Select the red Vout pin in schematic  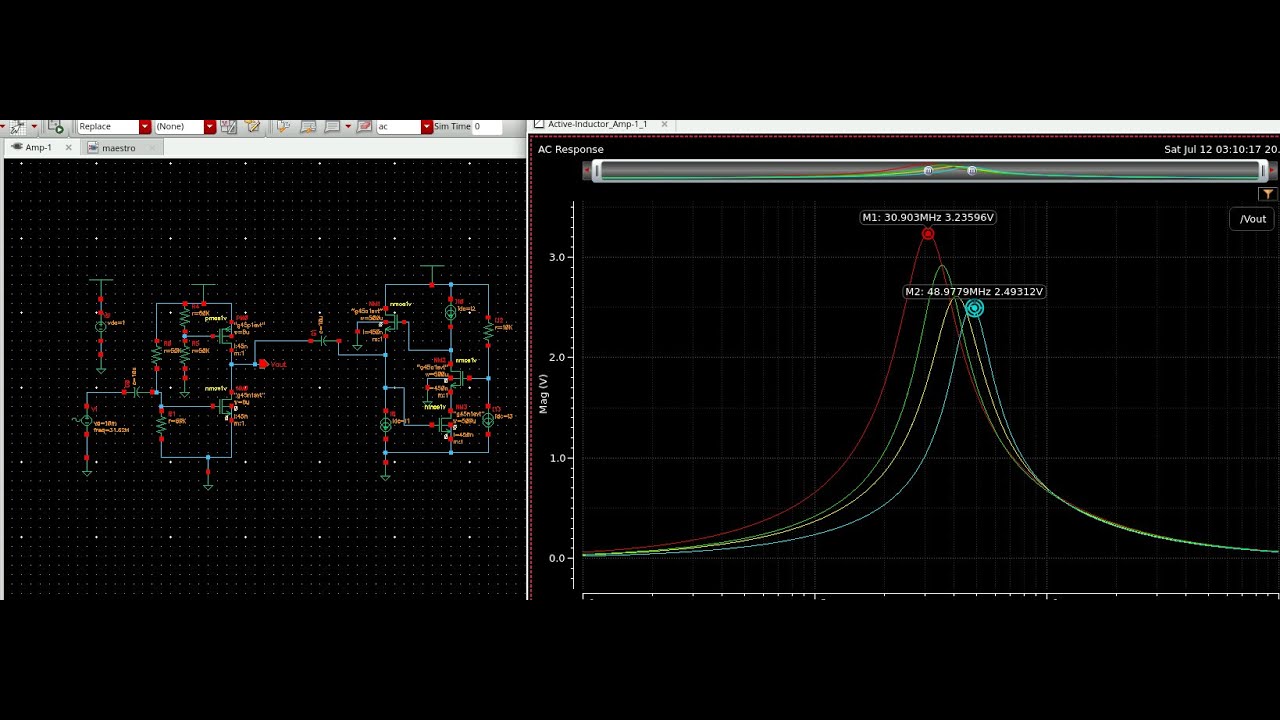[x=263, y=364]
